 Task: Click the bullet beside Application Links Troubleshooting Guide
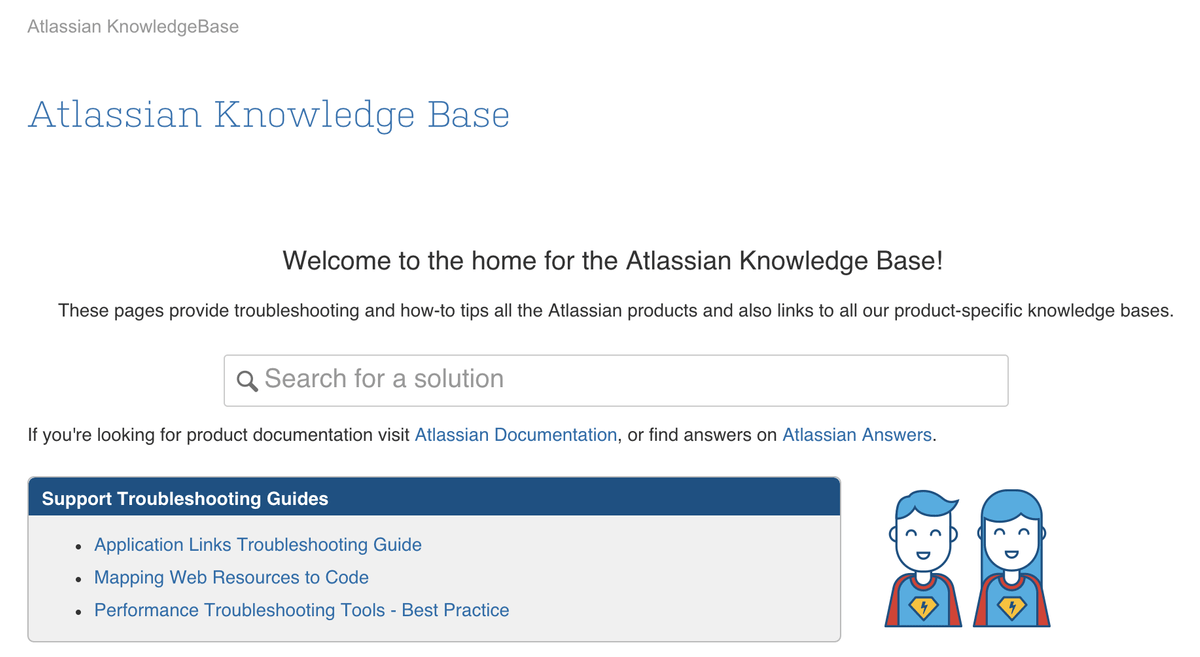coord(78,547)
